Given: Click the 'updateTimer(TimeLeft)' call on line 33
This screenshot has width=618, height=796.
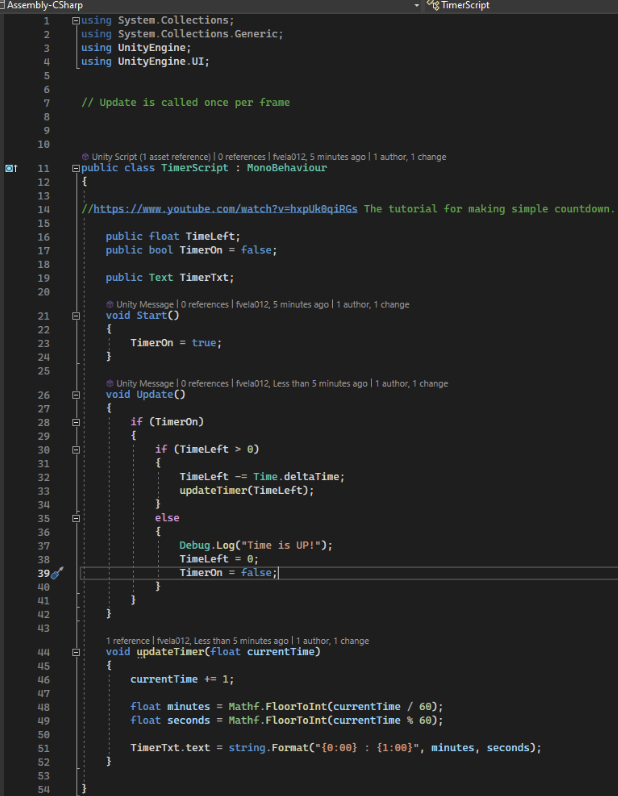Looking at the screenshot, I should pos(246,491).
